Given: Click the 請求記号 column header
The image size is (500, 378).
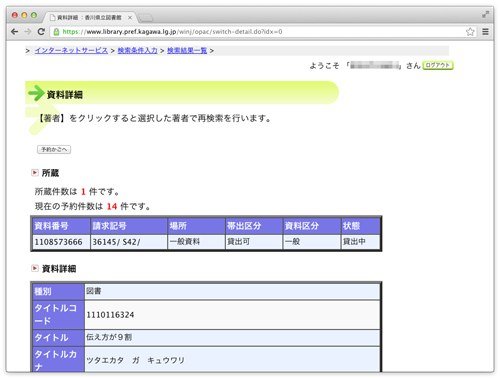Looking at the screenshot, I should [129, 226].
